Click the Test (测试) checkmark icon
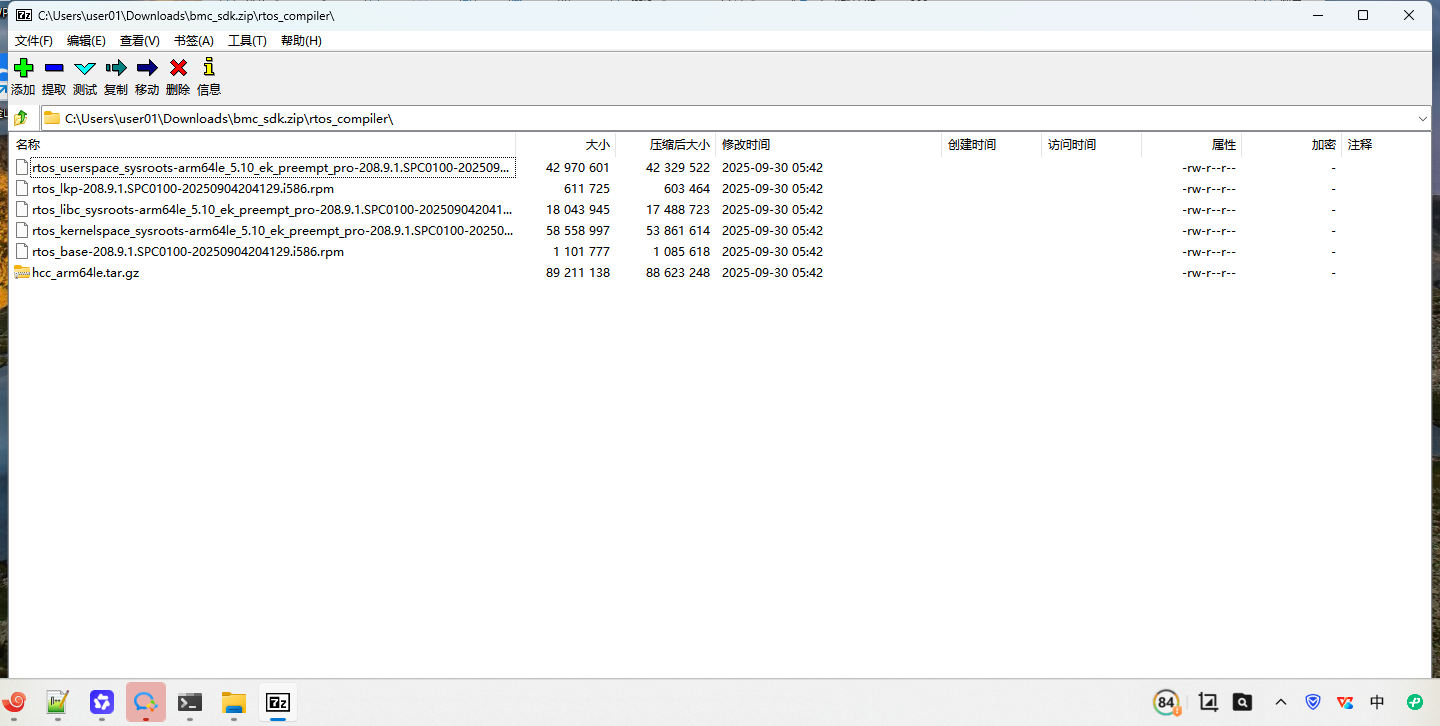 [85, 68]
